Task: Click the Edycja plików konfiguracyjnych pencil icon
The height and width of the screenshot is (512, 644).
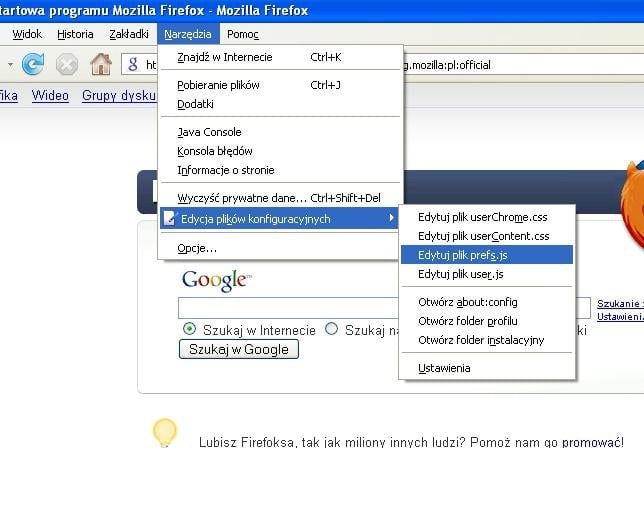Action: [x=169, y=219]
